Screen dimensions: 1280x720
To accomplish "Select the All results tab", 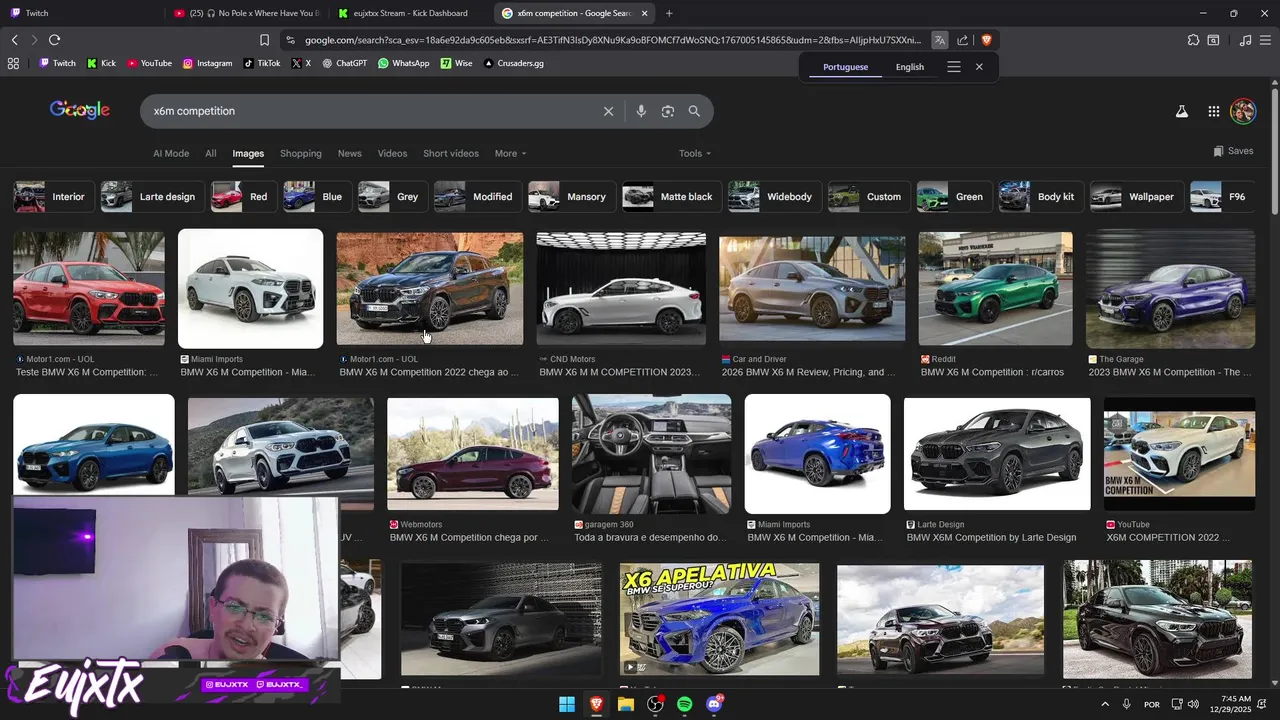I will point(211,153).
